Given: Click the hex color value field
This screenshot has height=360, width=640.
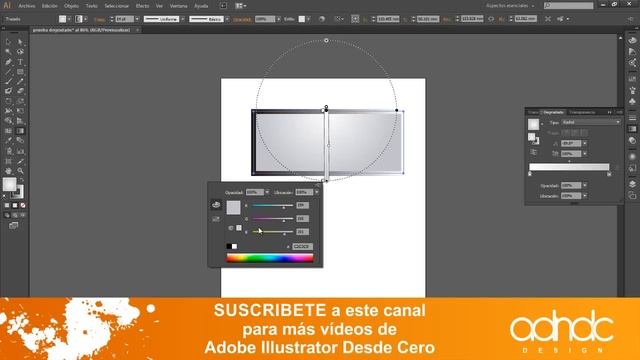Looking at the screenshot, I should coord(302,247).
